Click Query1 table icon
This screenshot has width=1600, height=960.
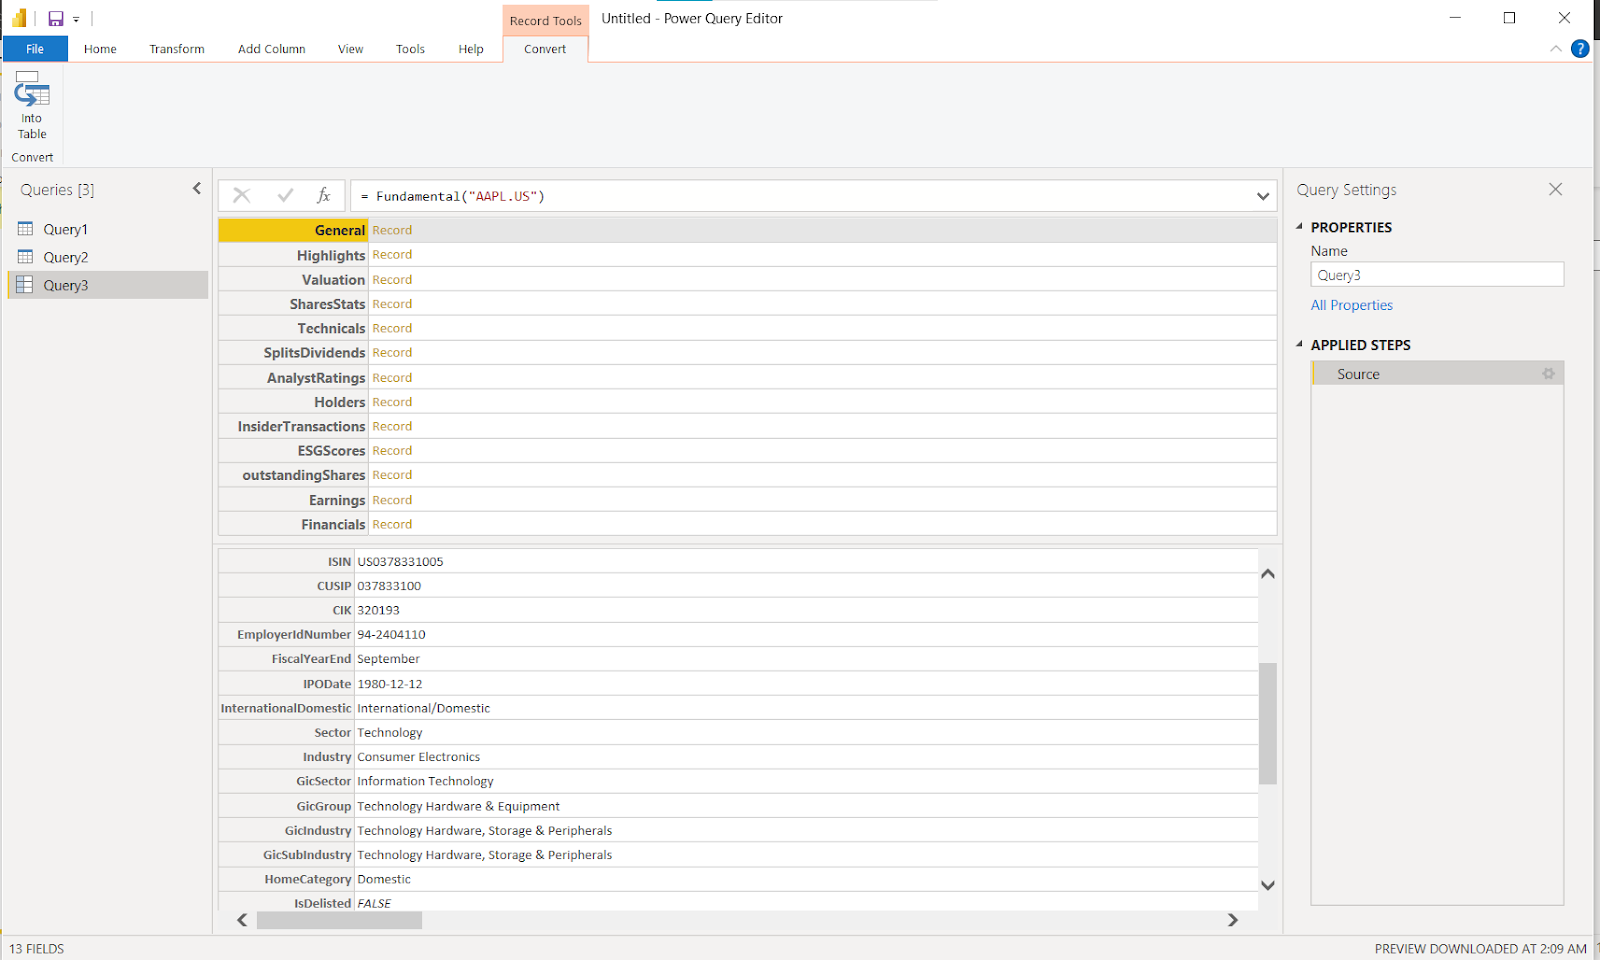[x=25, y=229]
